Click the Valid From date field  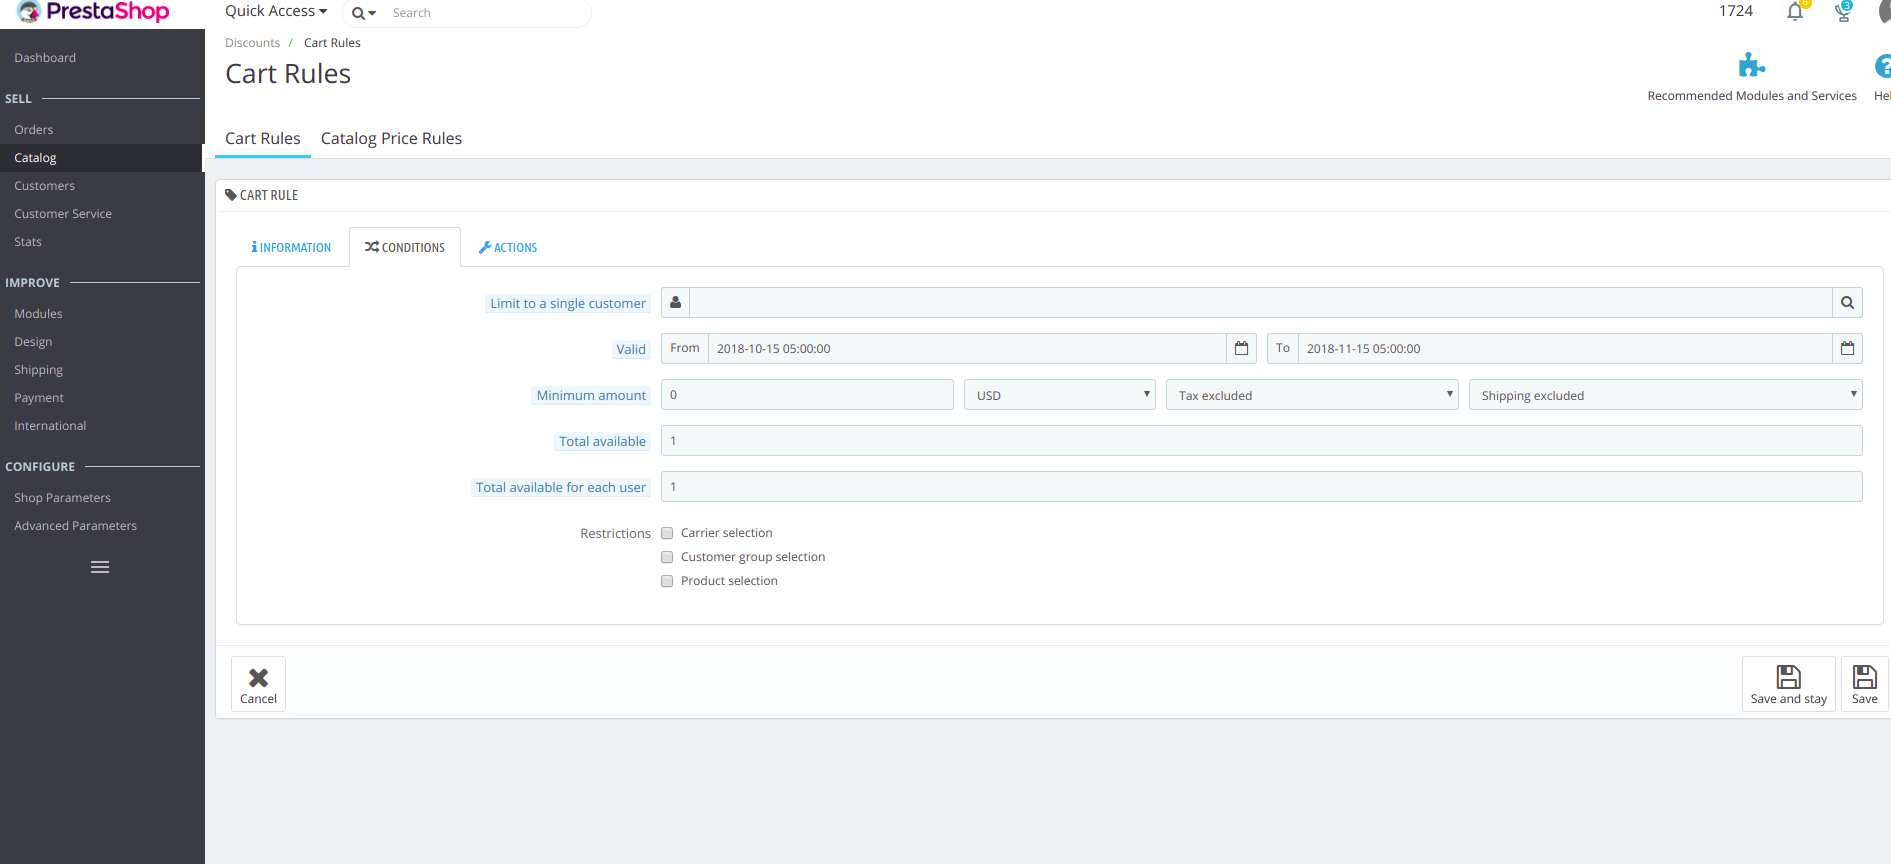967,349
